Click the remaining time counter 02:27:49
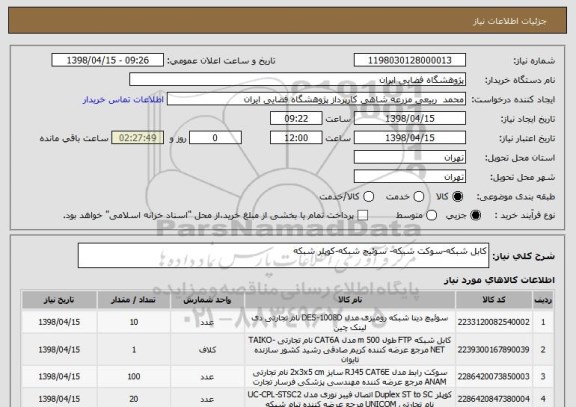Image resolution: width=576 pixels, height=407 pixels. 138,138
